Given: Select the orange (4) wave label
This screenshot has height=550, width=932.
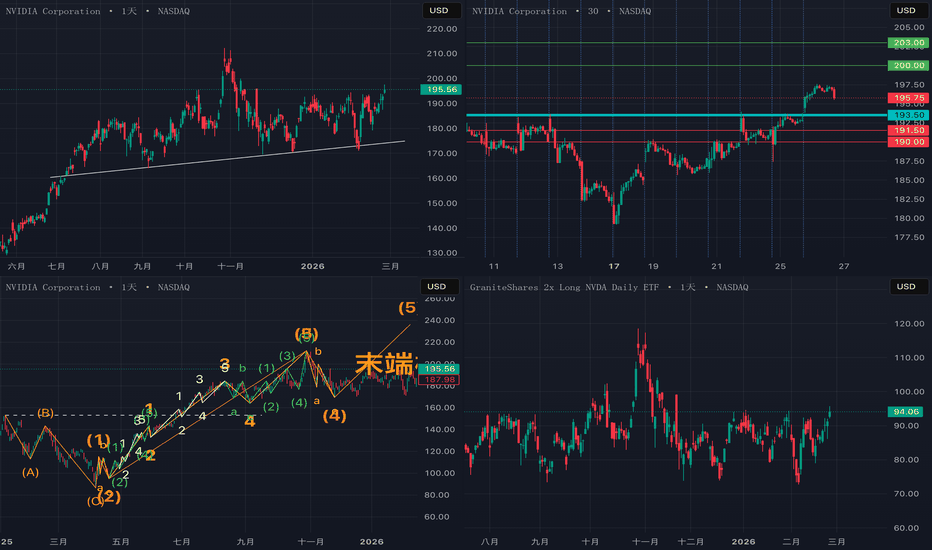Looking at the screenshot, I should coord(335,416).
